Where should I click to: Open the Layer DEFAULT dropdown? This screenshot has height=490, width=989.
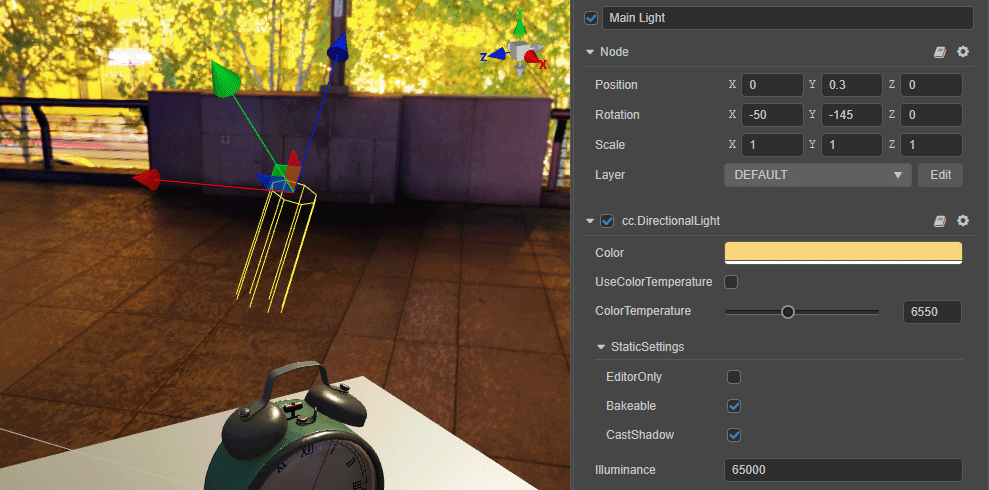(x=817, y=175)
